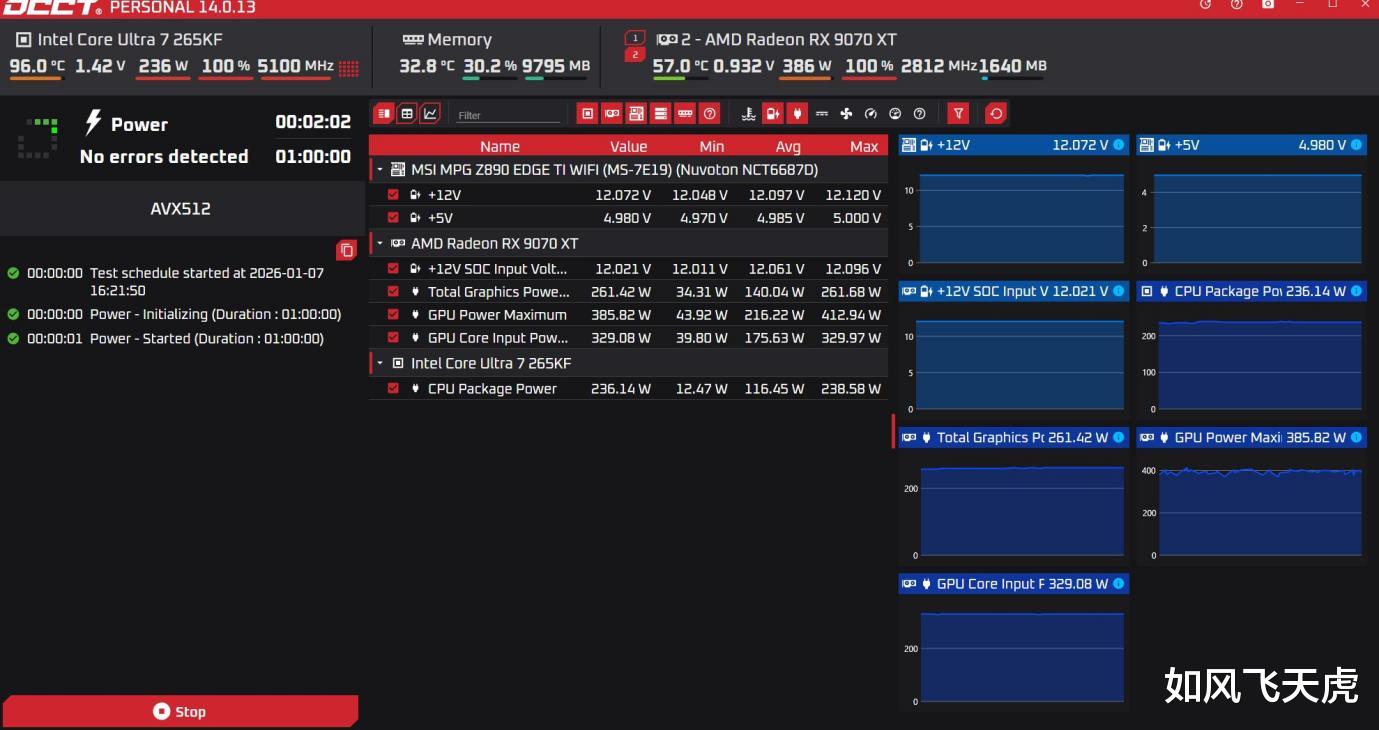Screen dimensions: 1379x730
Task: Stop the running power test
Action: [180, 711]
